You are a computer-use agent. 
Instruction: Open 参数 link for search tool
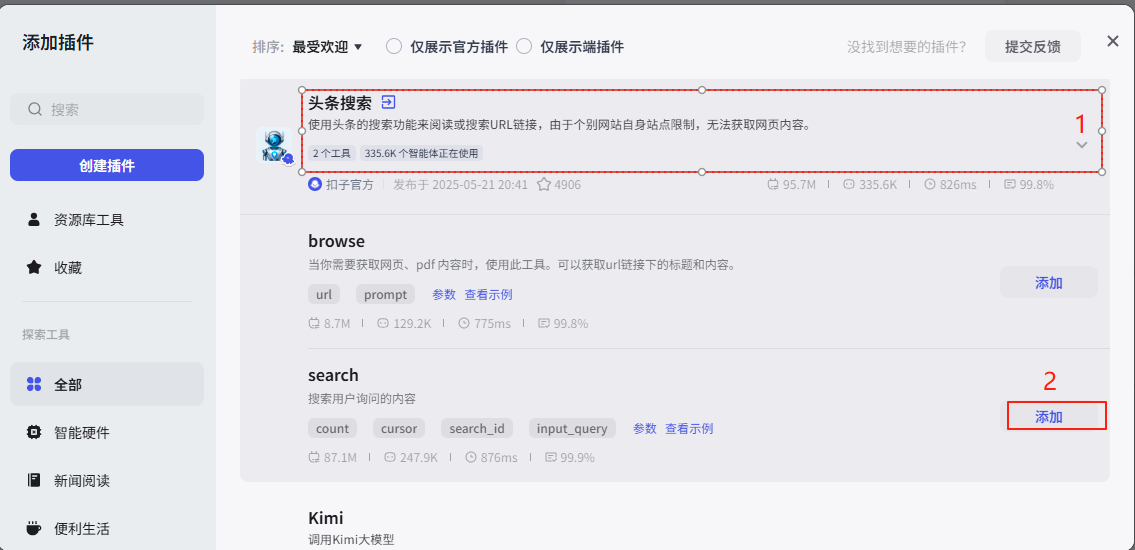[x=645, y=428]
